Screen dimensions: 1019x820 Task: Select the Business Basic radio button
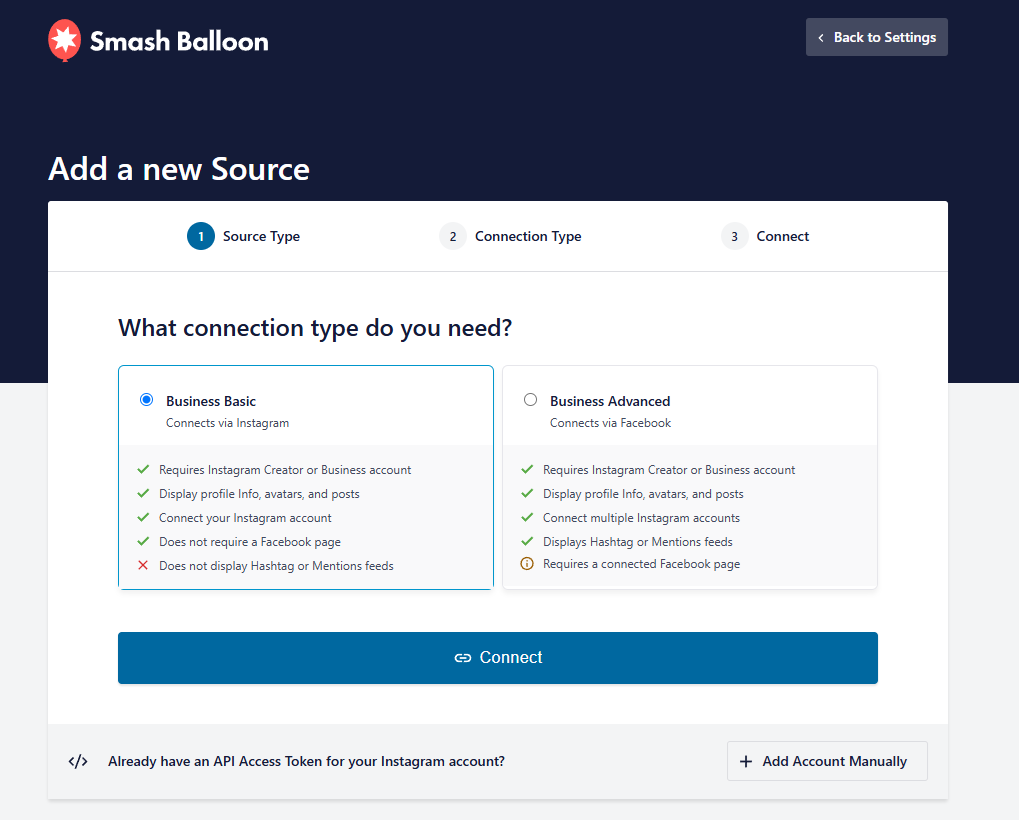pyautogui.click(x=147, y=399)
